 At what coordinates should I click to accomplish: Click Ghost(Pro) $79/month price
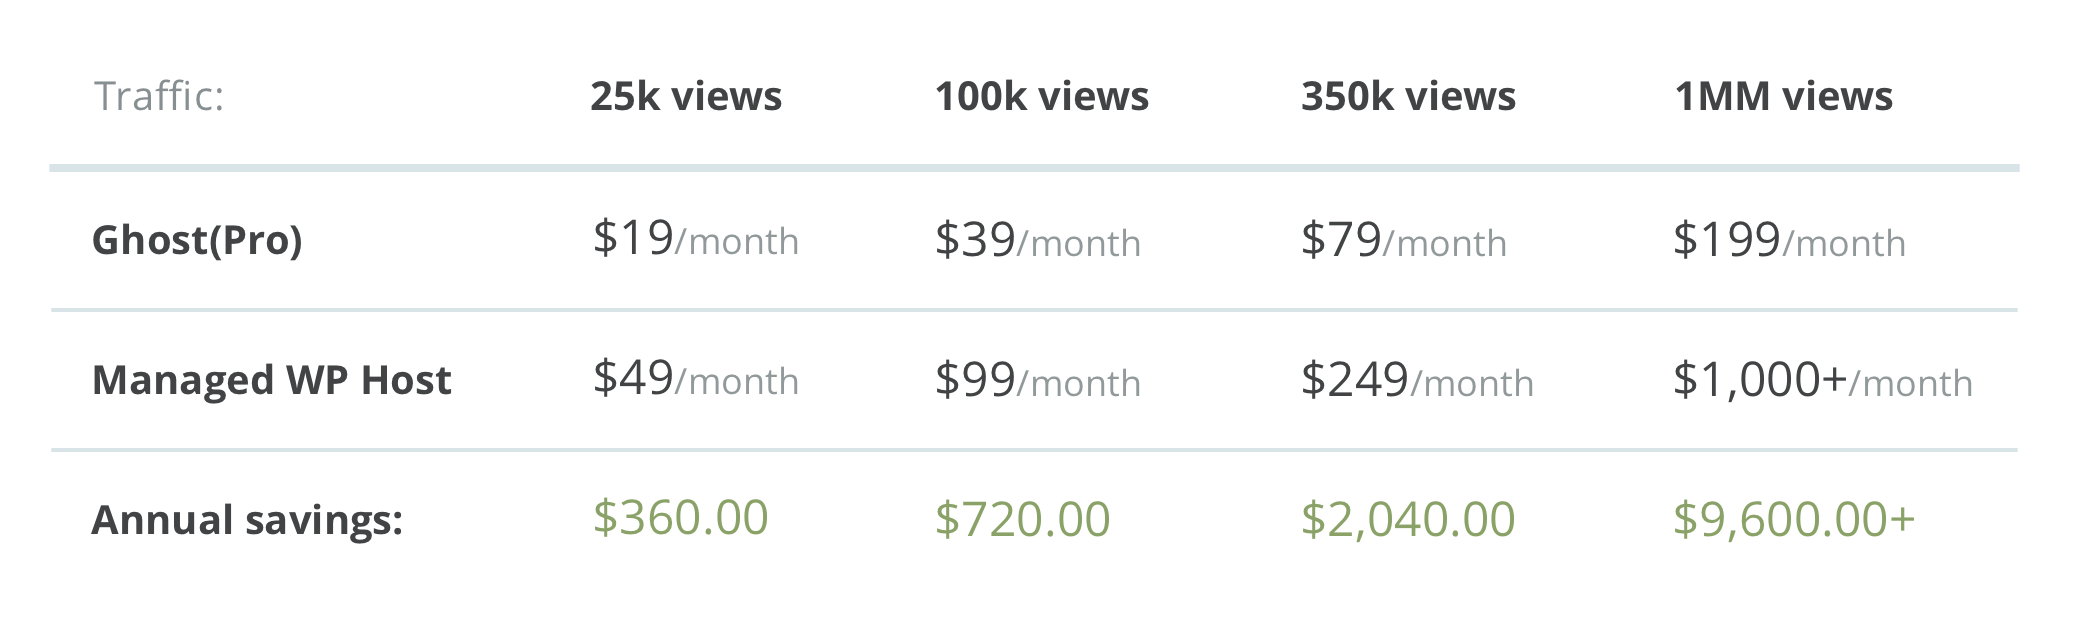tap(1404, 241)
